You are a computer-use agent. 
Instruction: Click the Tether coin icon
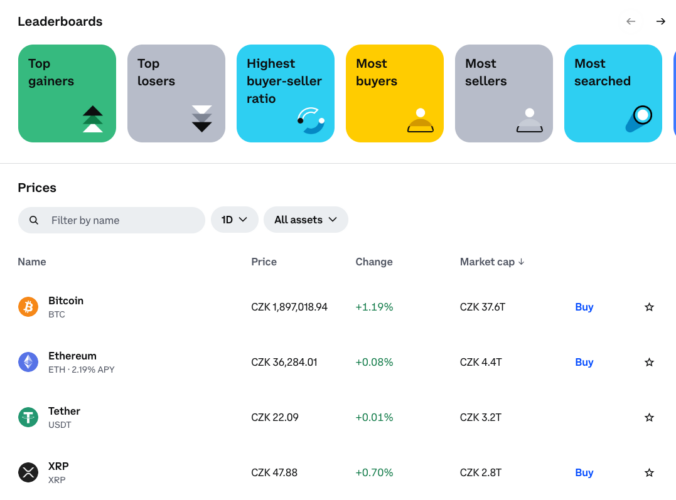pyautogui.click(x=28, y=417)
